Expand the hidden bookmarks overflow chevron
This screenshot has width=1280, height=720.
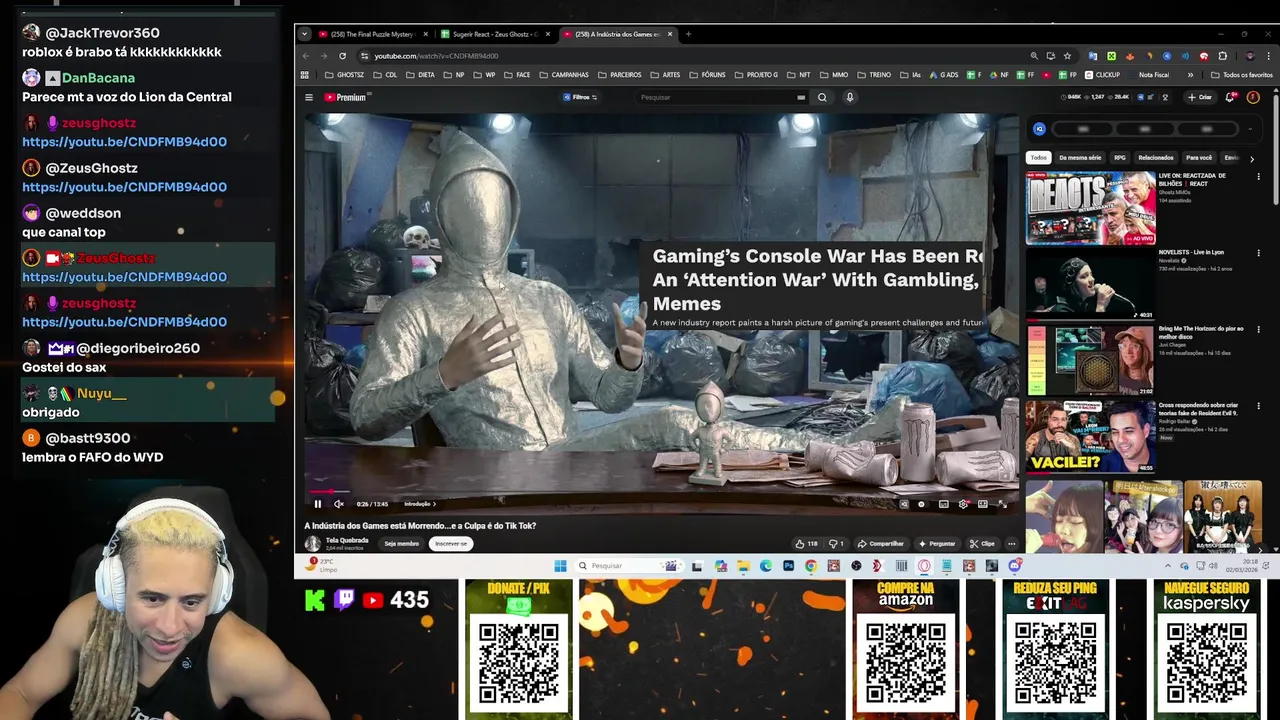1190,75
